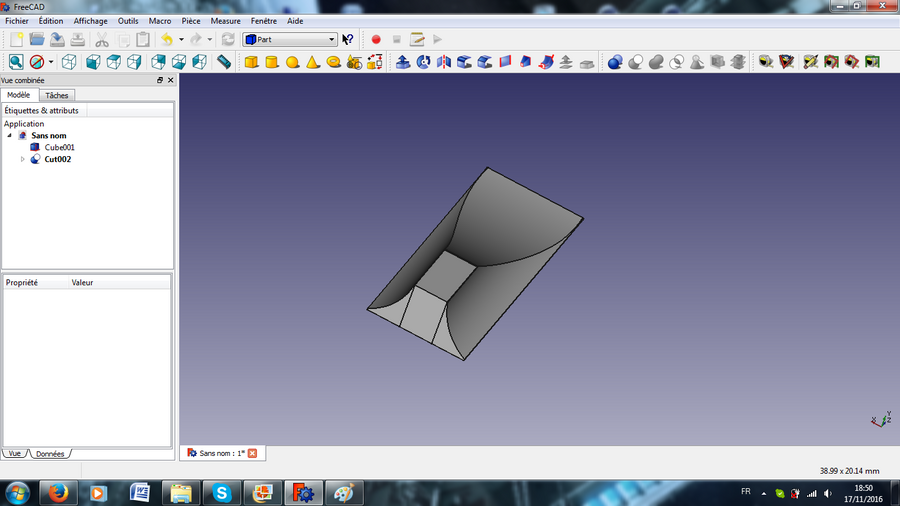The height and width of the screenshot is (506, 900).
Task: Open the draw style dropdown arrow
Action: tap(51, 62)
